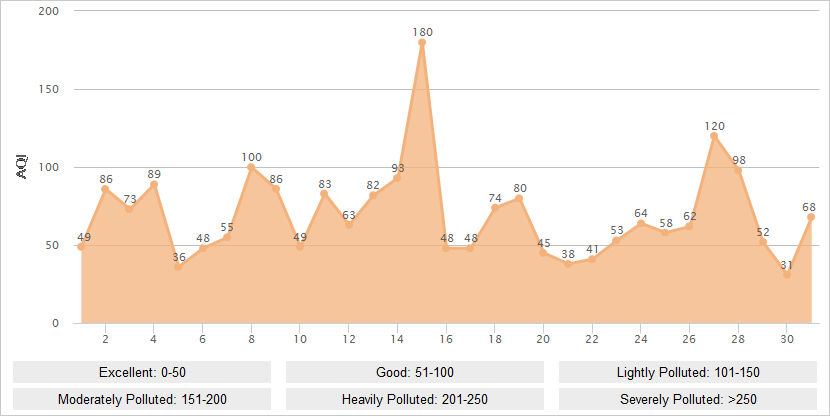This screenshot has width=830, height=416.
Task: Click the x-axis day label 26
Action: click(x=689, y=339)
